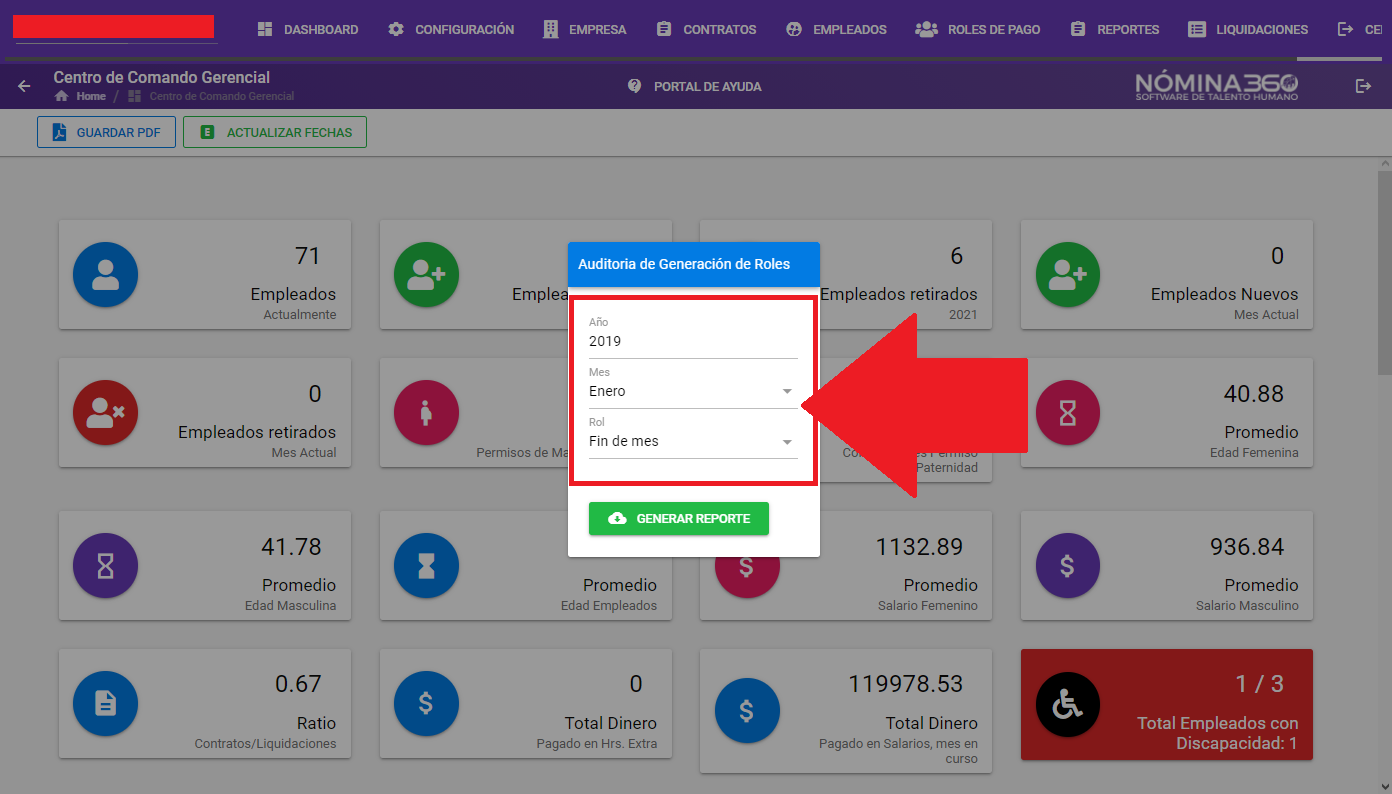This screenshot has width=1392, height=794.
Task: Click the red Empleados retiradosMes Actual icon
Action: click(105, 412)
